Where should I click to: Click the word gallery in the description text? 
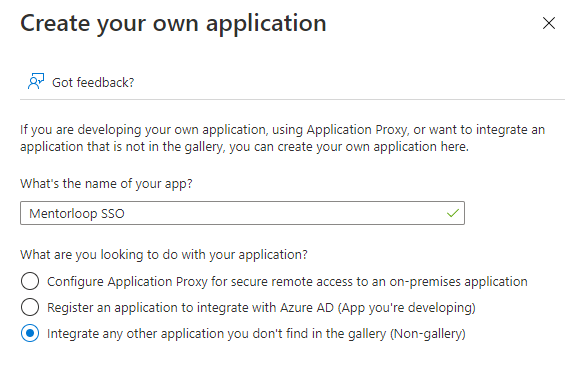click(205, 147)
